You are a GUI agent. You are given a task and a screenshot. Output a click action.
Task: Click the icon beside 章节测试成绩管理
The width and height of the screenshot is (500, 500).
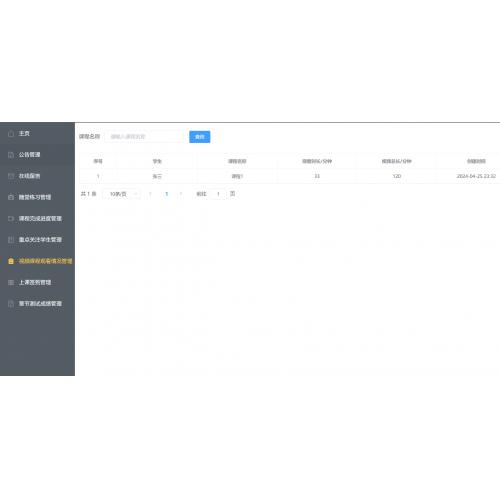click(11, 304)
